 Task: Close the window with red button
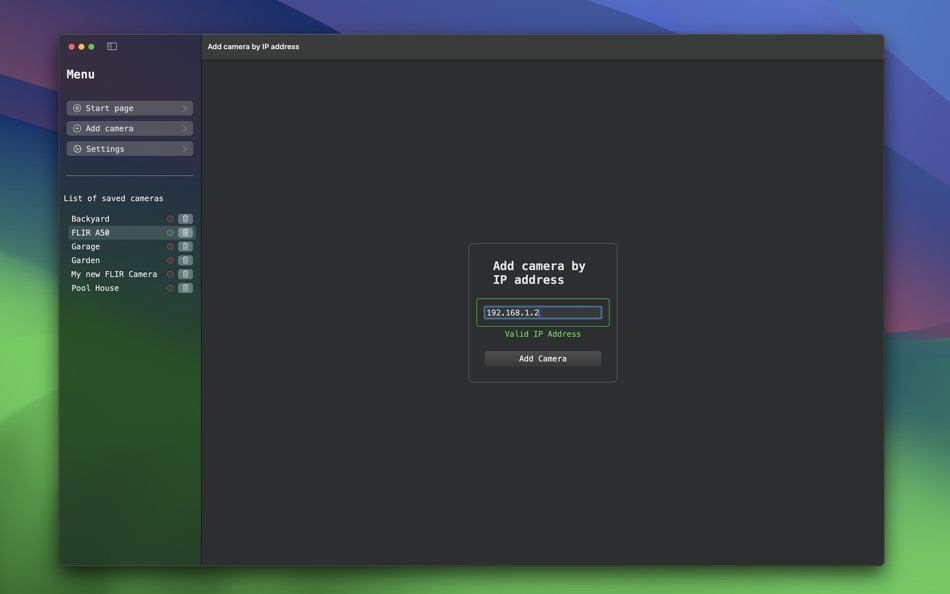point(71,47)
